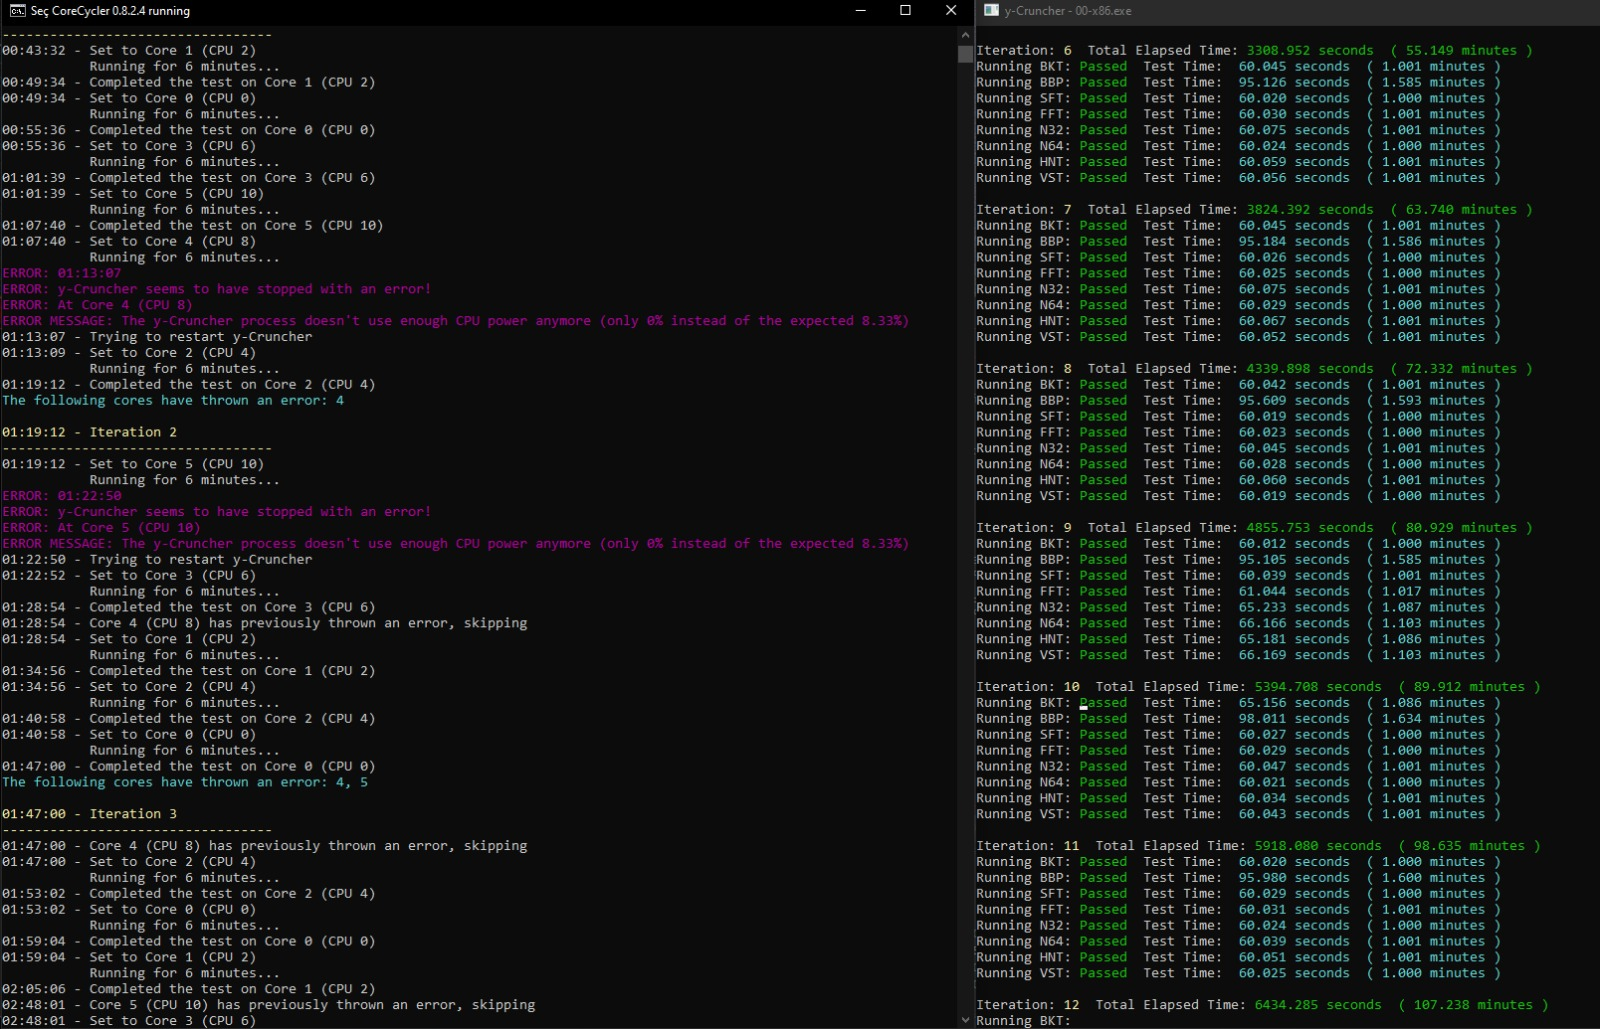Click the Iteration 12 elapsed time line

[1262, 1005]
